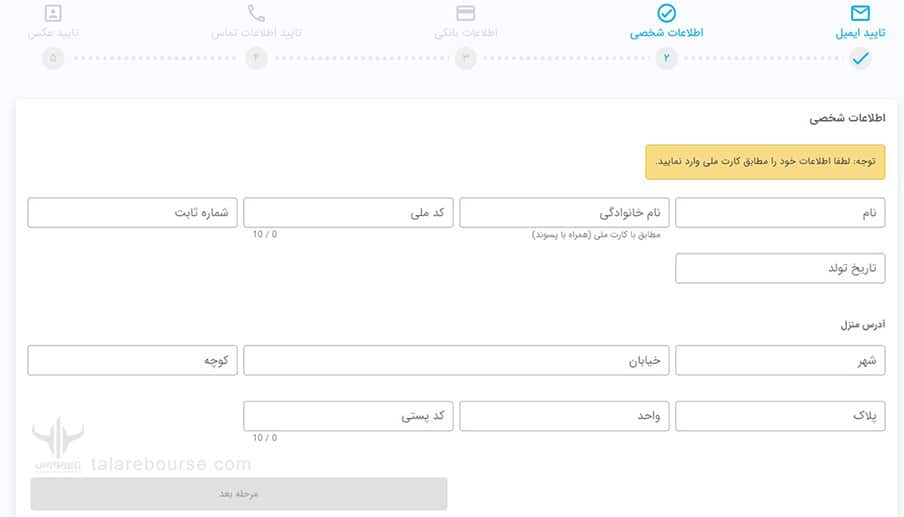904x517 pixels.
Task: Click the نام (first name) input field
Action: click(780, 213)
